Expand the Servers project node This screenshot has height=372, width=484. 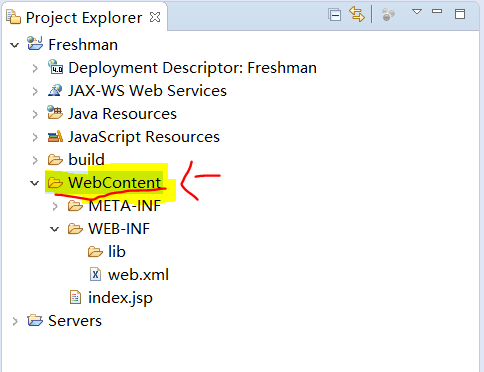15,321
